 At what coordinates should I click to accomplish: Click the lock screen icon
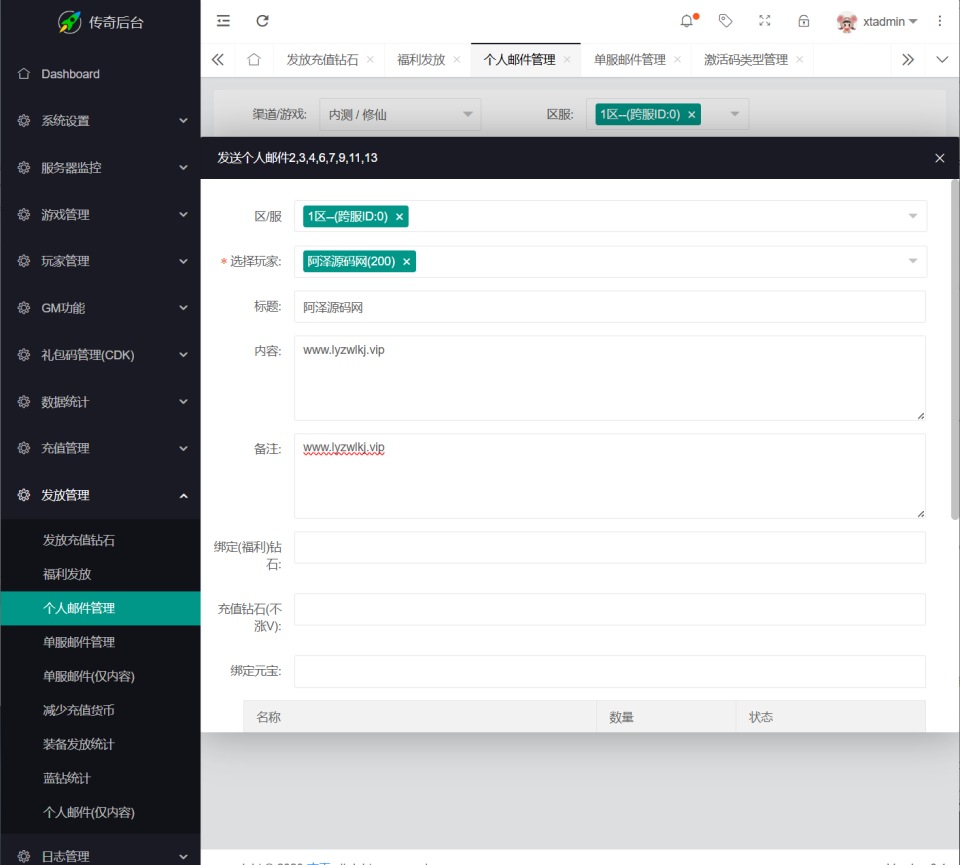pyautogui.click(x=804, y=20)
